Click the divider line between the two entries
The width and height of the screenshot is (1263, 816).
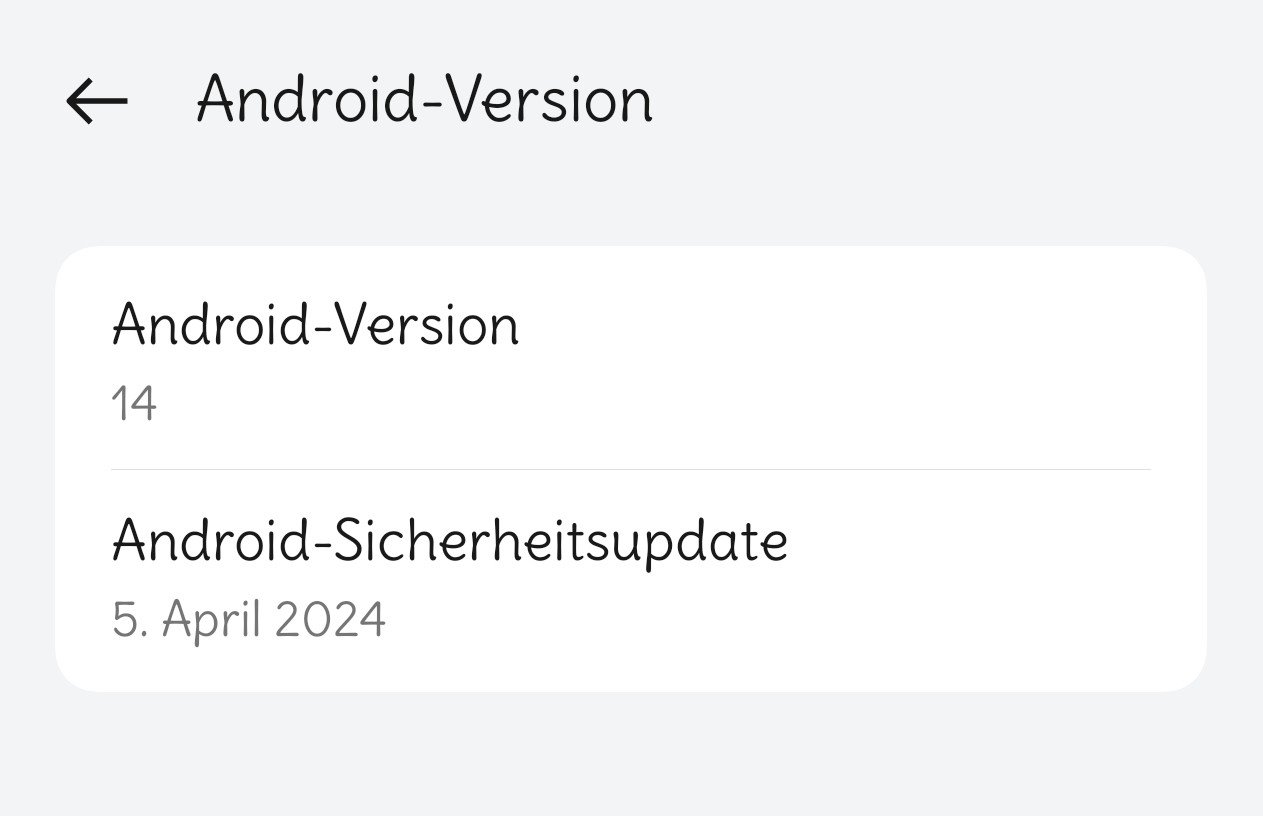[630, 469]
